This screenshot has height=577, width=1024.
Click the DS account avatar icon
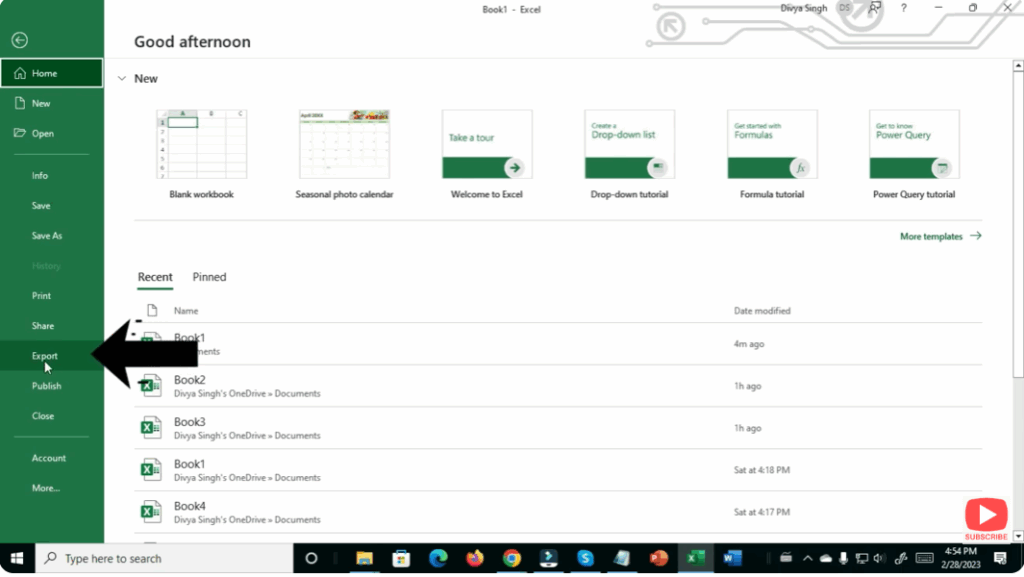point(845,8)
